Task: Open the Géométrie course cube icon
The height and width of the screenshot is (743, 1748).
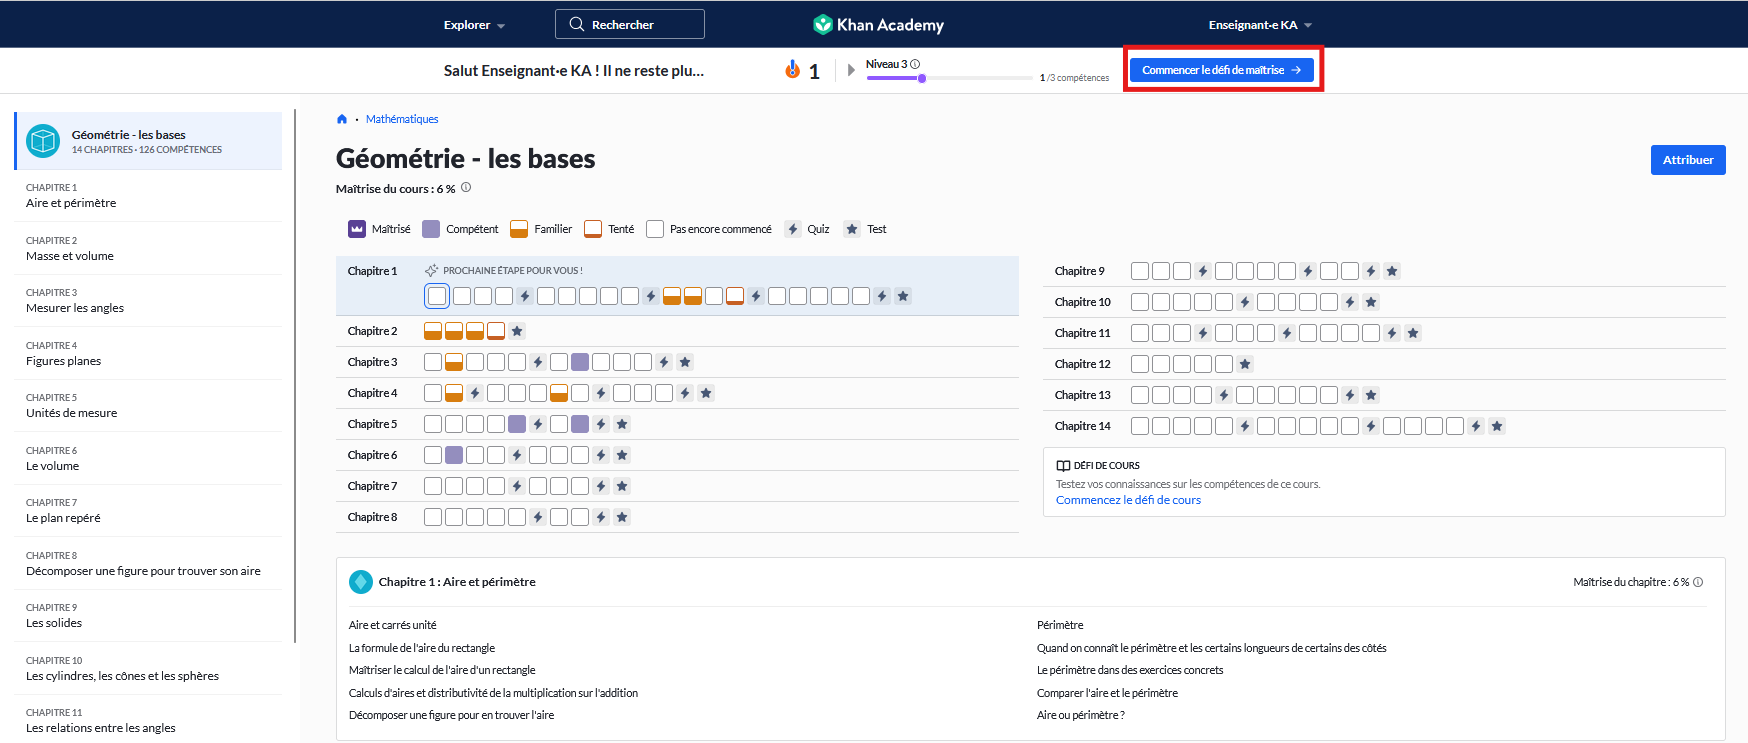Action: 43,141
